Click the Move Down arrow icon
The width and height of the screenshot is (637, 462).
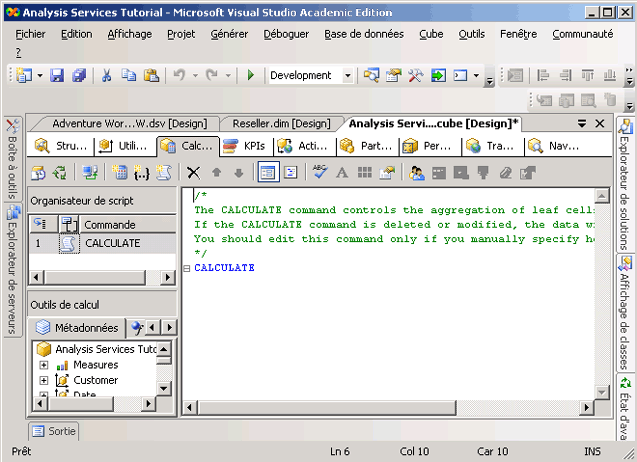(x=238, y=173)
